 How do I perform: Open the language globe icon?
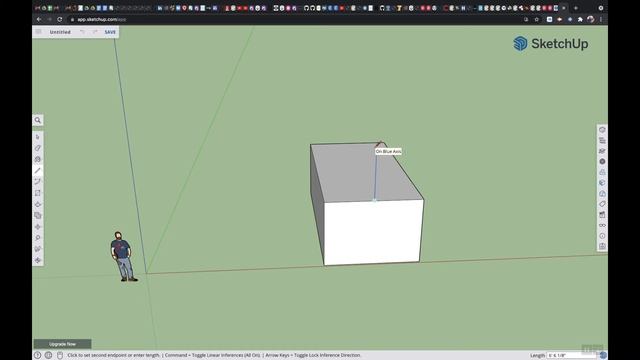click(49, 355)
